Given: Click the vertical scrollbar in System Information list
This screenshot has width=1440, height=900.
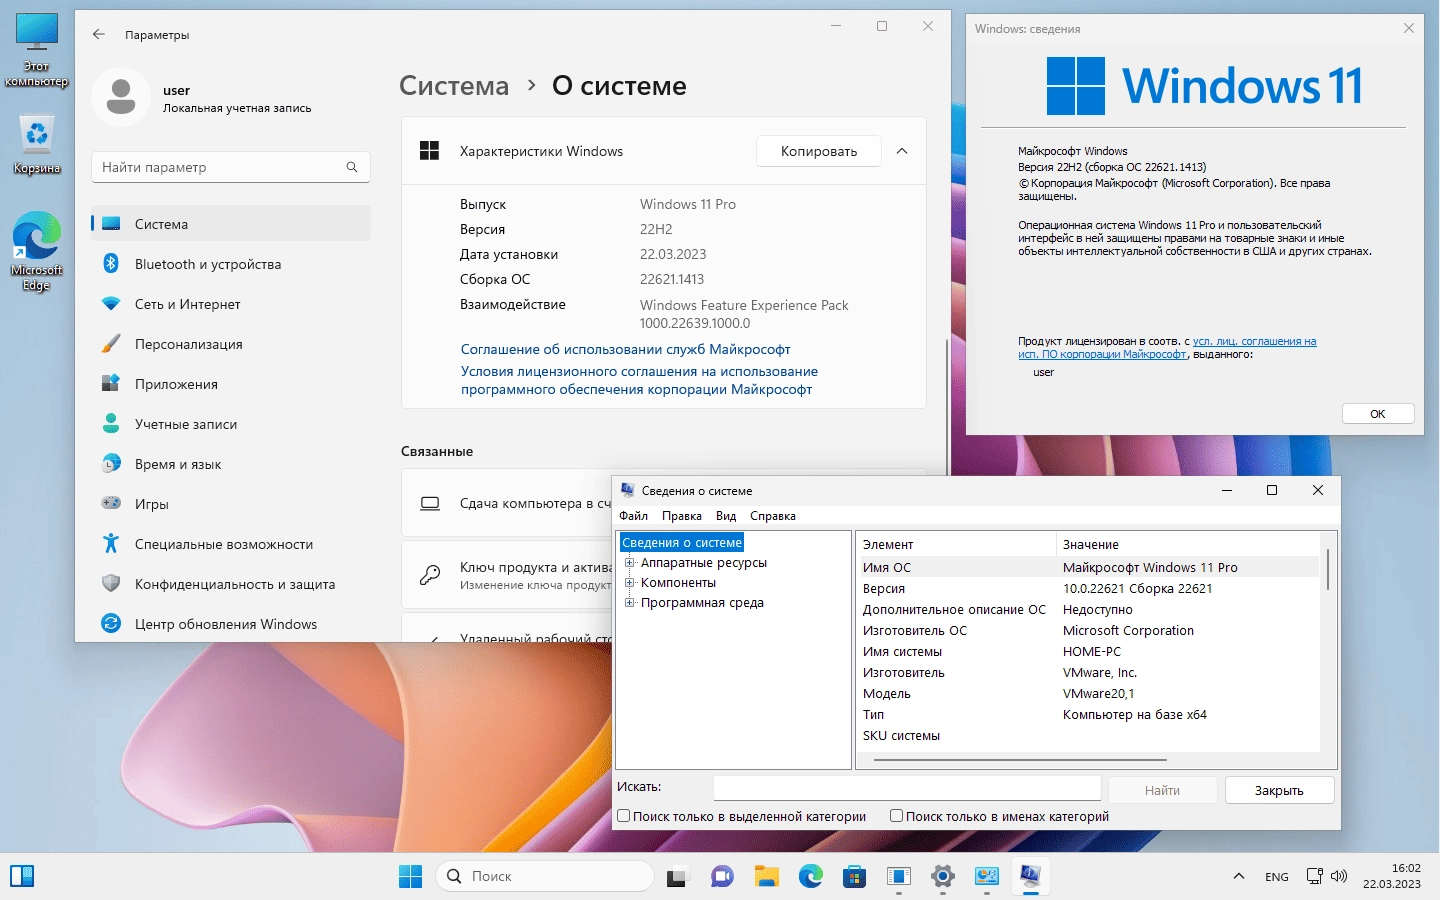Looking at the screenshot, I should pyautogui.click(x=1327, y=569).
